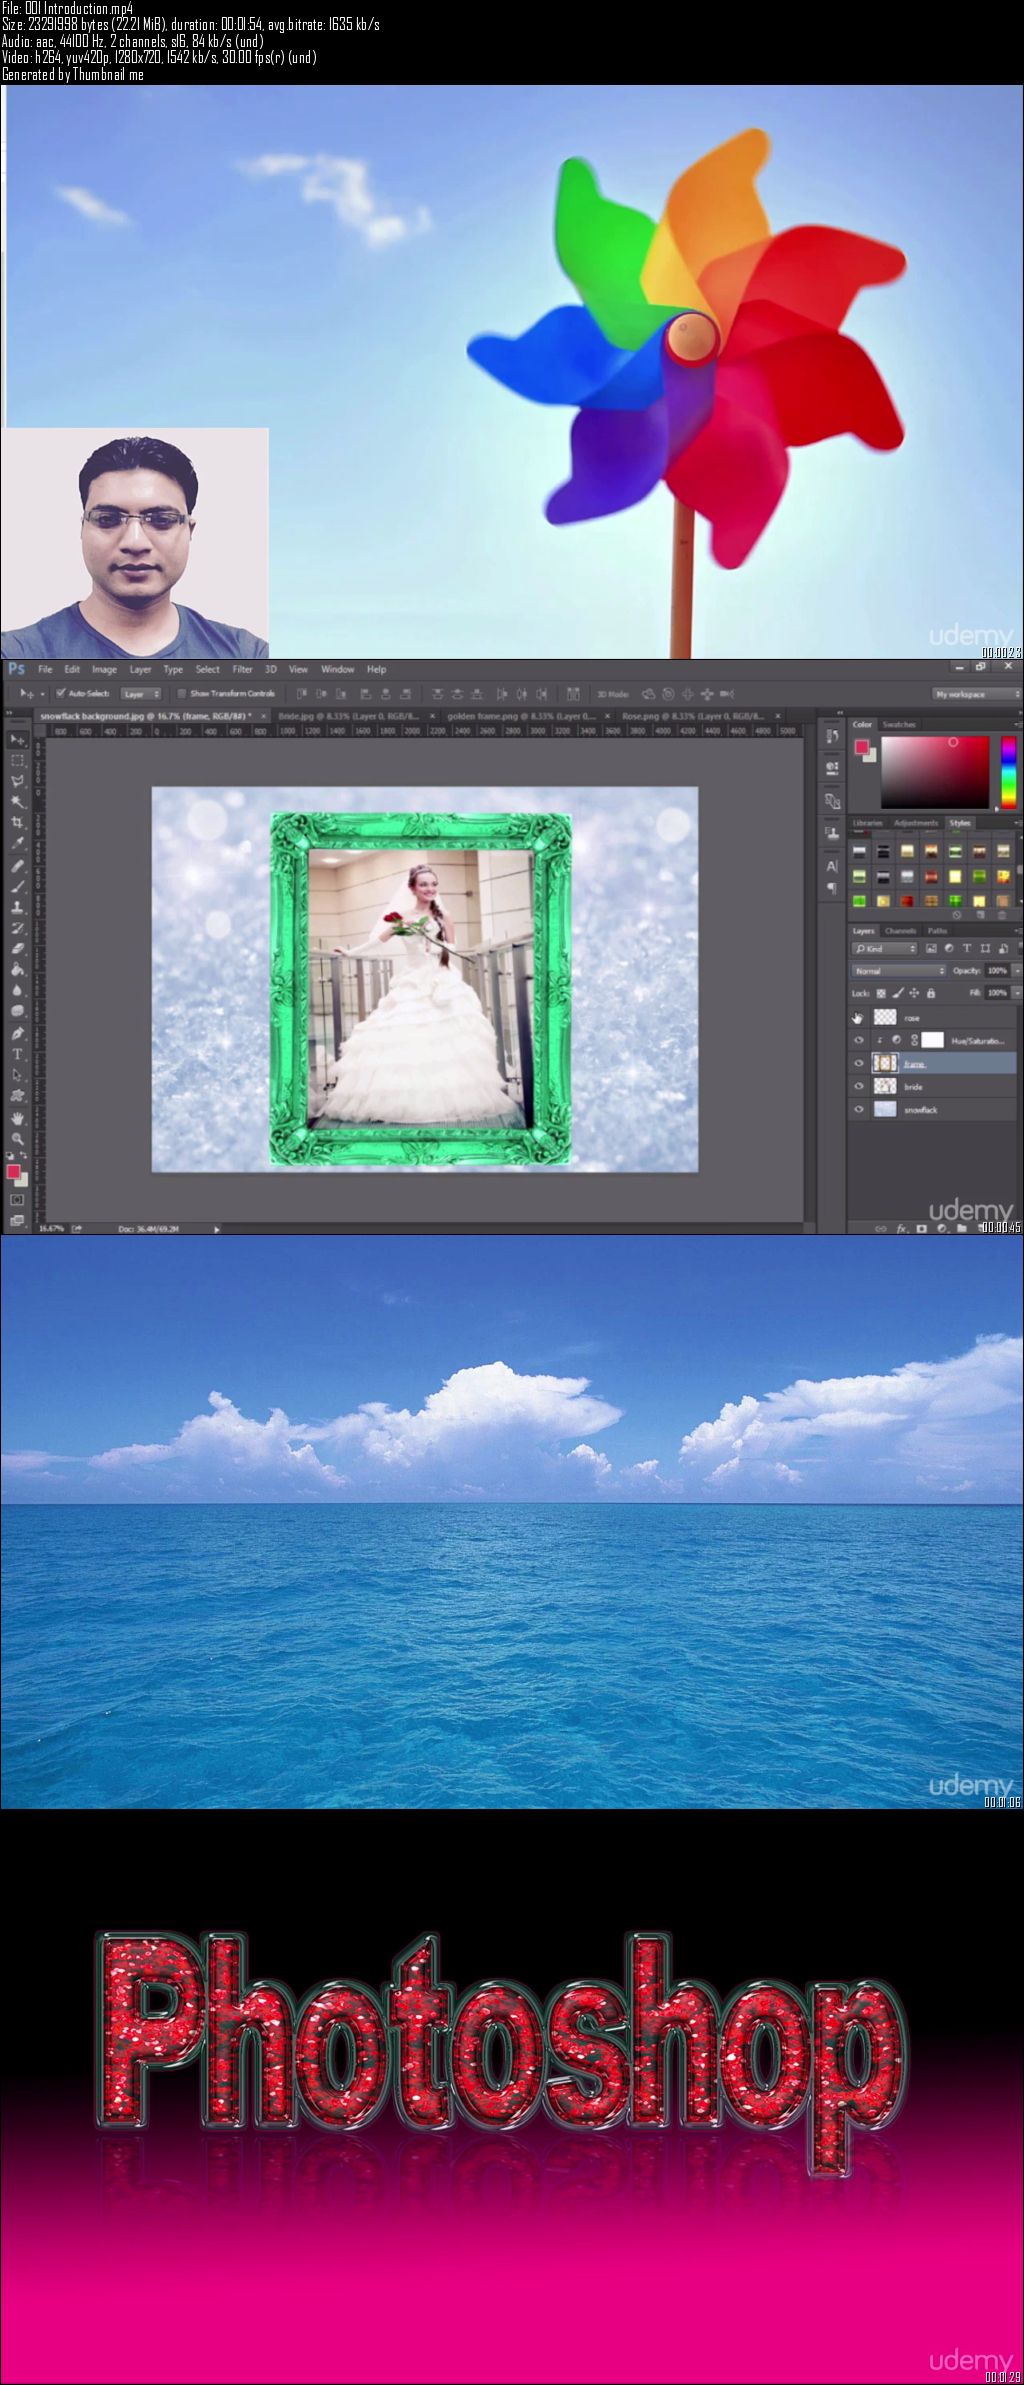Select the Eyedropper tool

click(17, 844)
